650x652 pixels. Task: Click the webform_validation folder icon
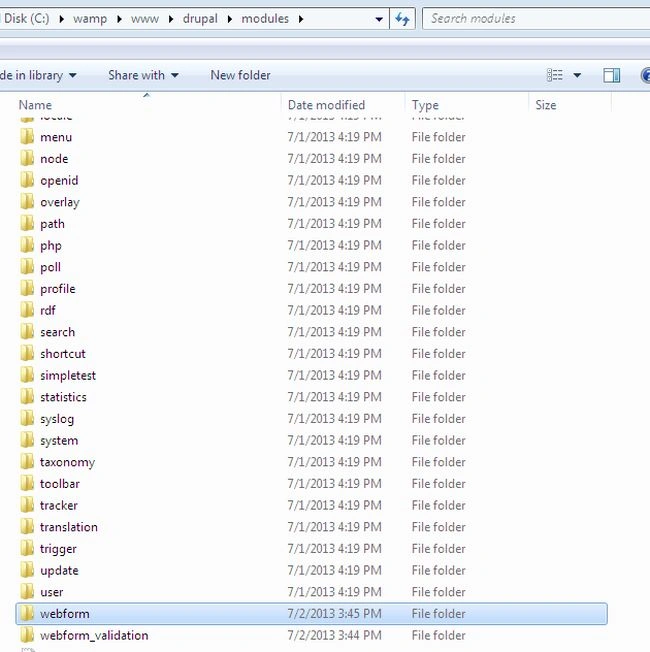[27, 635]
